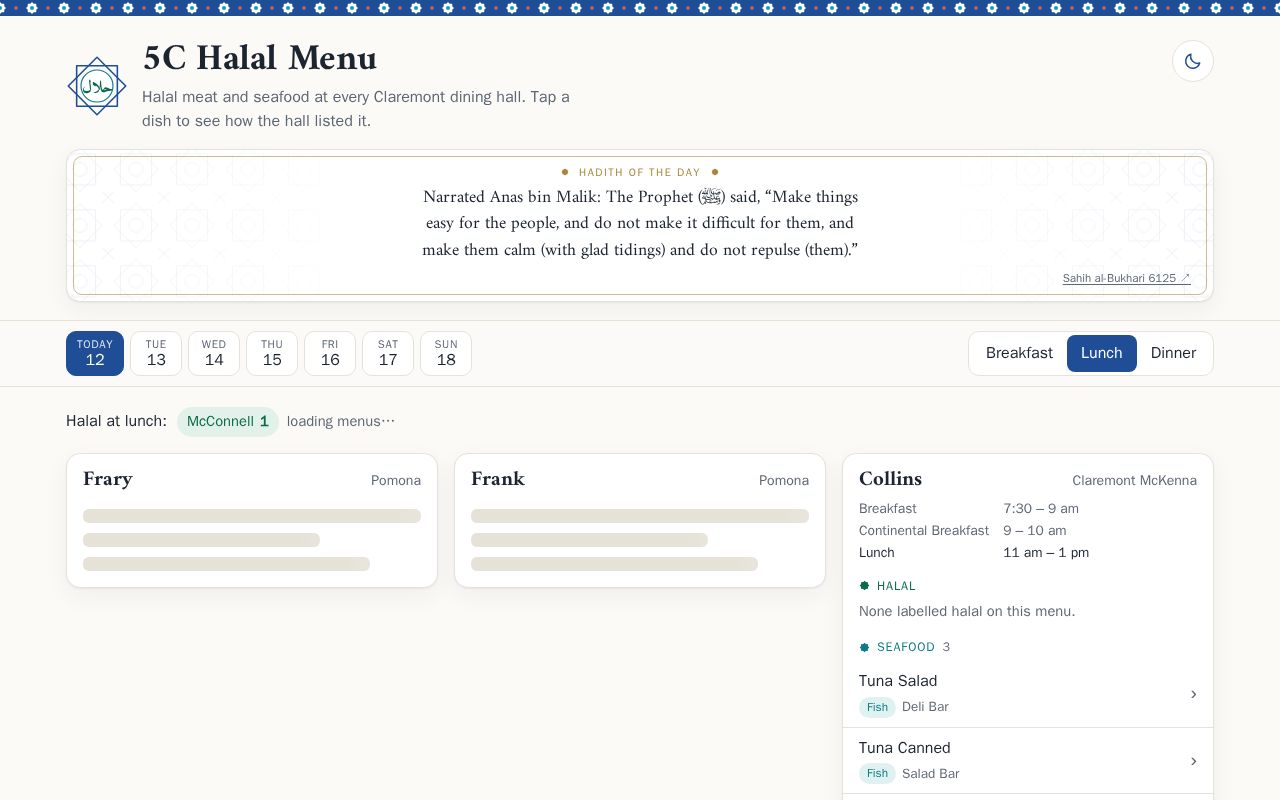The image size is (1280, 800).
Task: Select Today 12 date
Action: (x=95, y=353)
